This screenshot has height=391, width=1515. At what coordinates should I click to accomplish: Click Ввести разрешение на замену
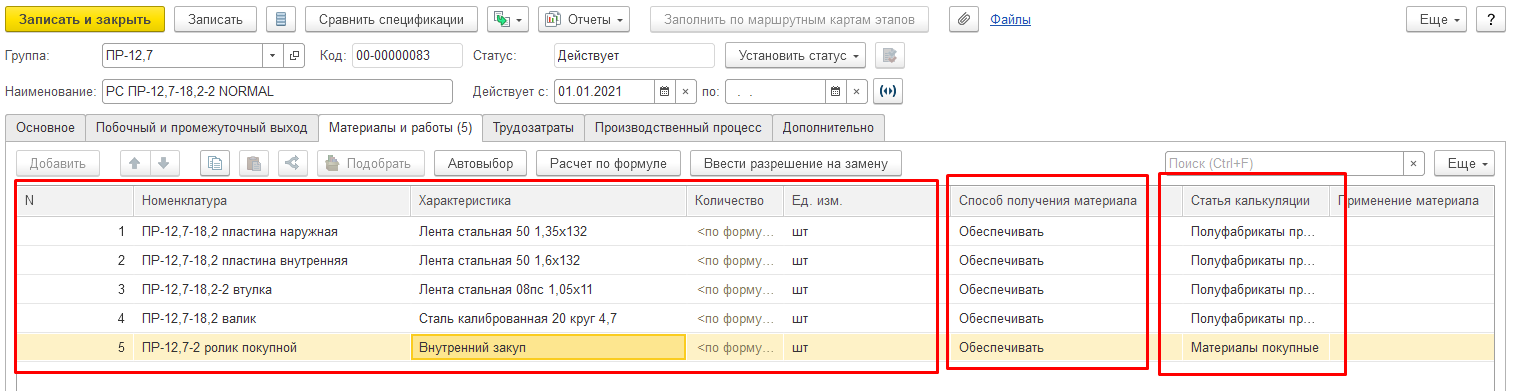click(796, 163)
